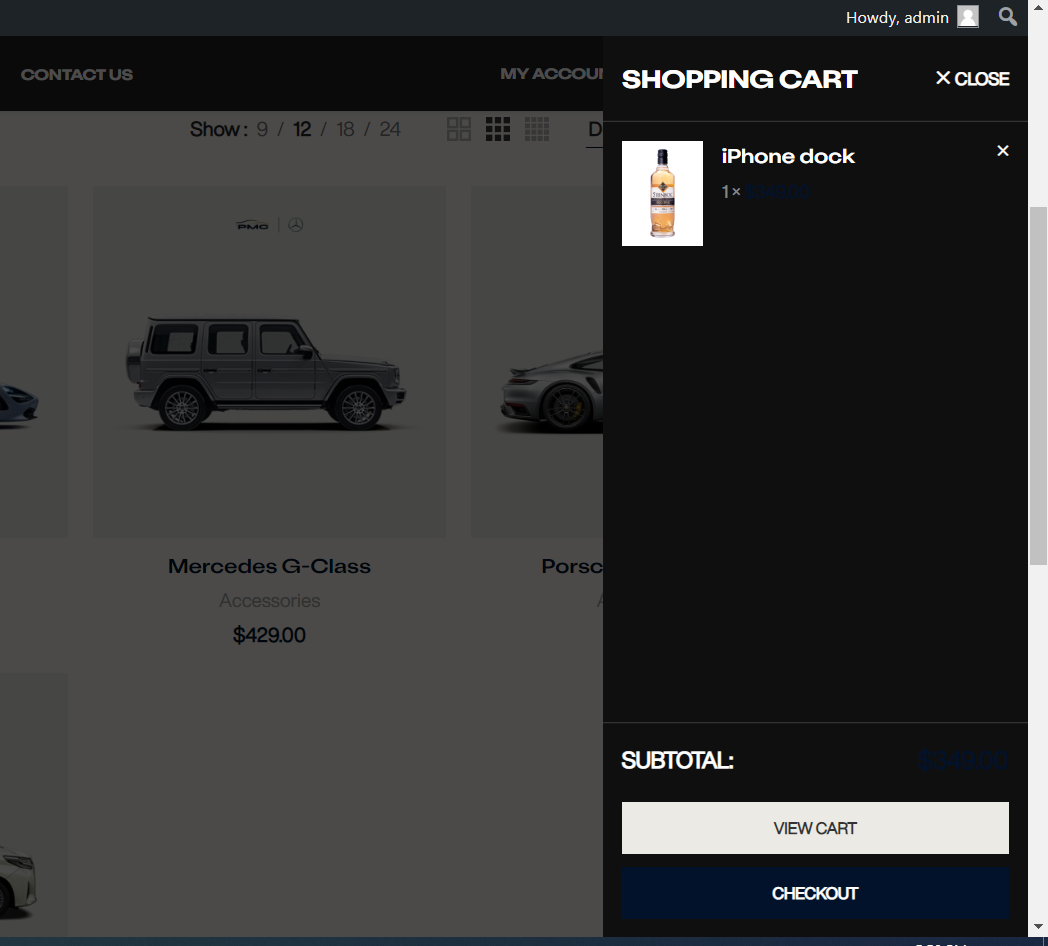Show 24 products per page
Image resolution: width=1048 pixels, height=946 pixels.
click(390, 129)
